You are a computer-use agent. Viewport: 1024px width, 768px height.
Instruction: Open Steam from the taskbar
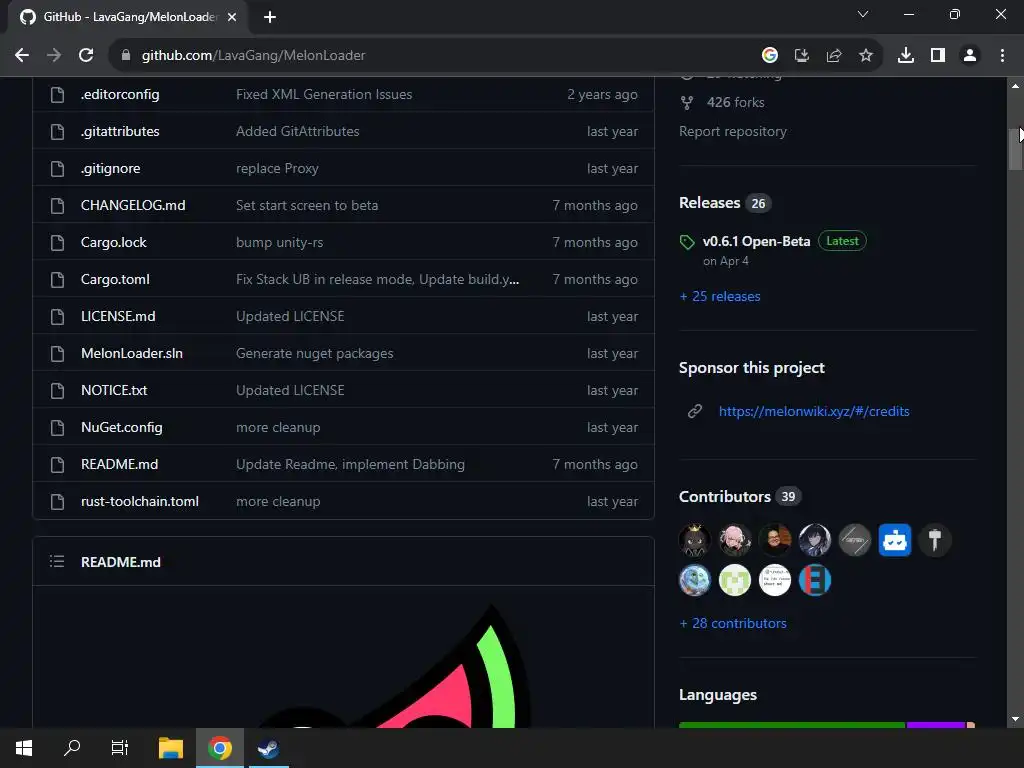pyautogui.click(x=268, y=748)
